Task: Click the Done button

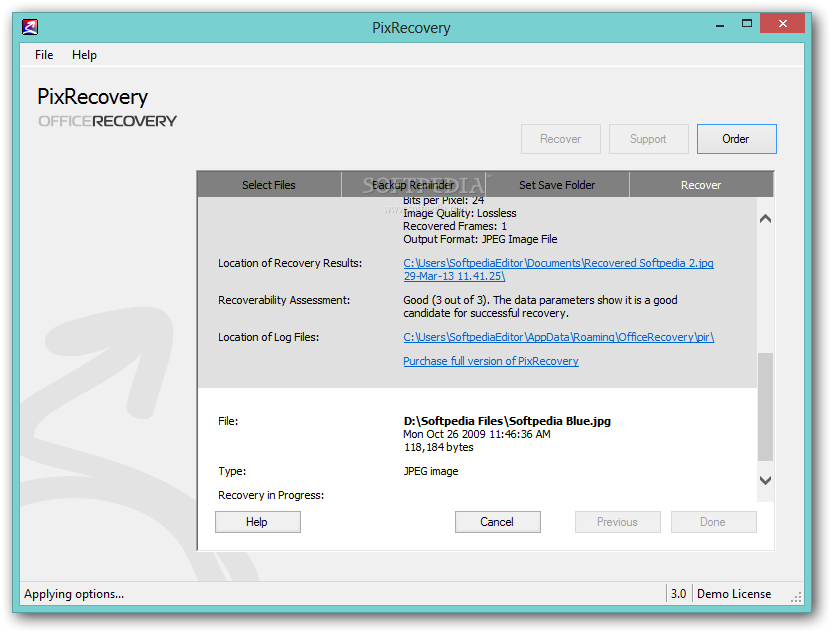Action: (x=714, y=522)
